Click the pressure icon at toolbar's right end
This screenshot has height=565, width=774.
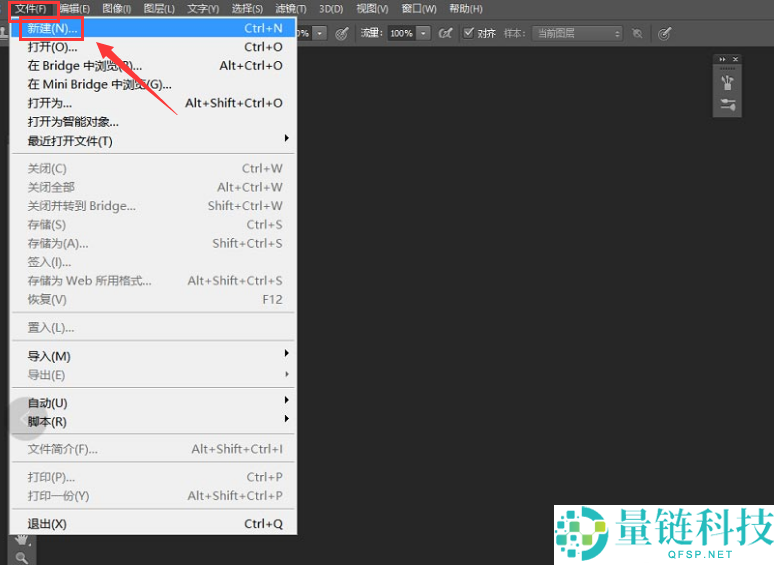tap(665, 33)
